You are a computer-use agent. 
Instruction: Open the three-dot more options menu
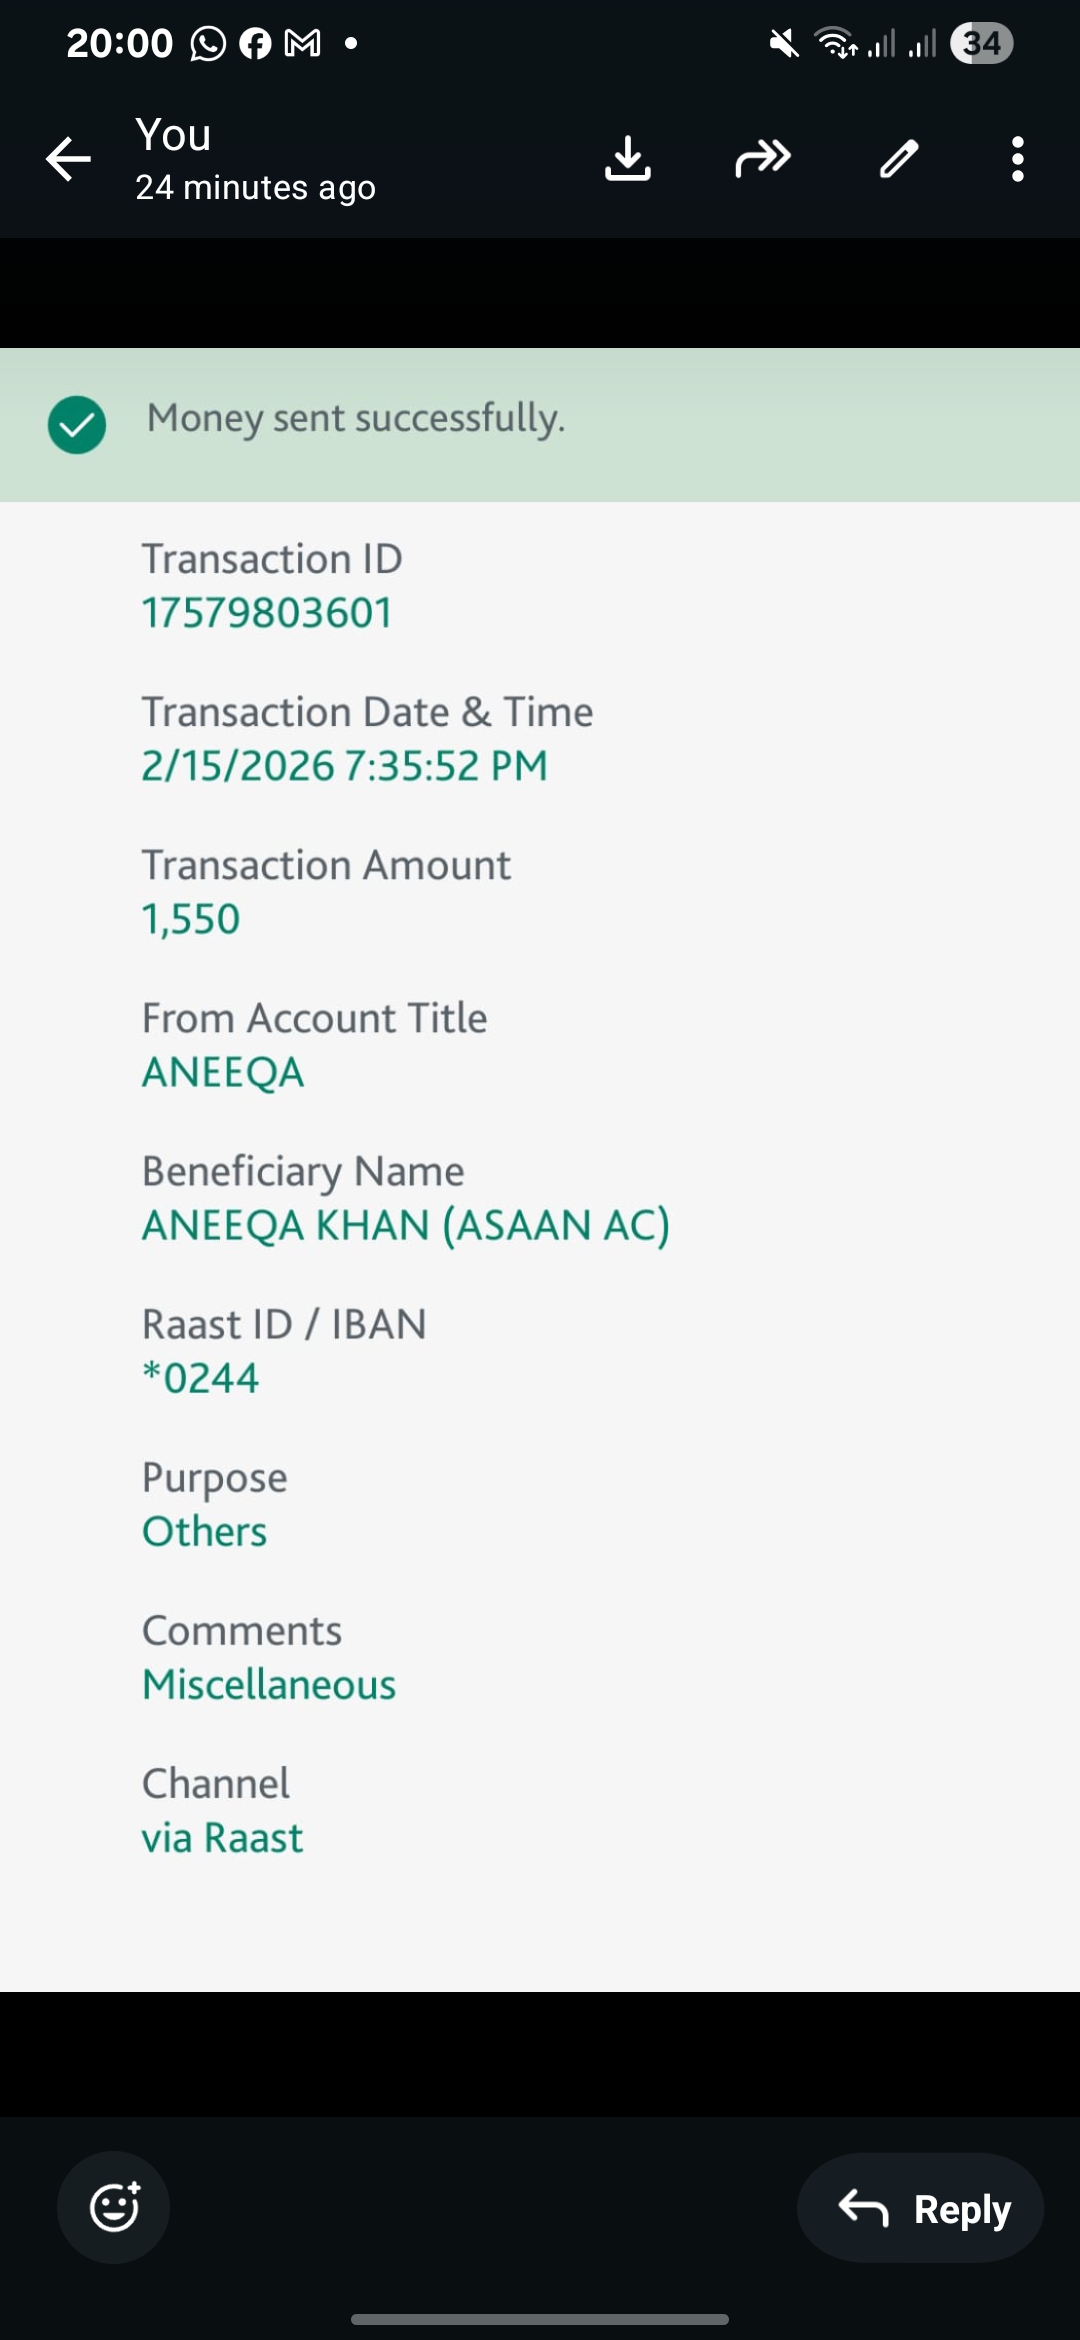(1017, 159)
